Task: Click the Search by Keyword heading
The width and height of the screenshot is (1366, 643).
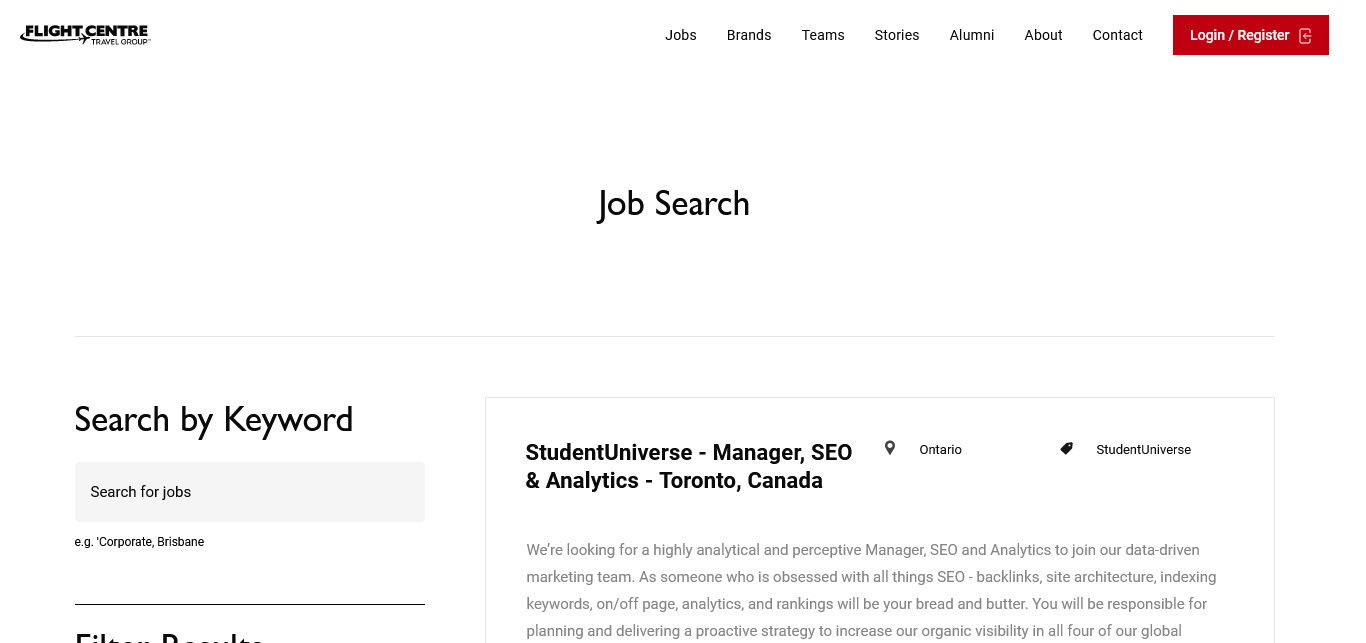Action: pos(214,419)
